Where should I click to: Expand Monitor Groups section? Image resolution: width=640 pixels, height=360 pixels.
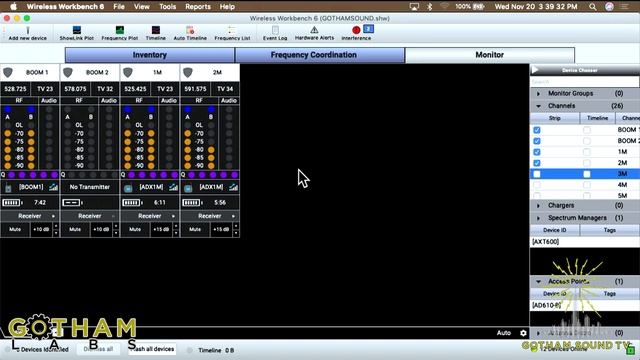[538, 93]
